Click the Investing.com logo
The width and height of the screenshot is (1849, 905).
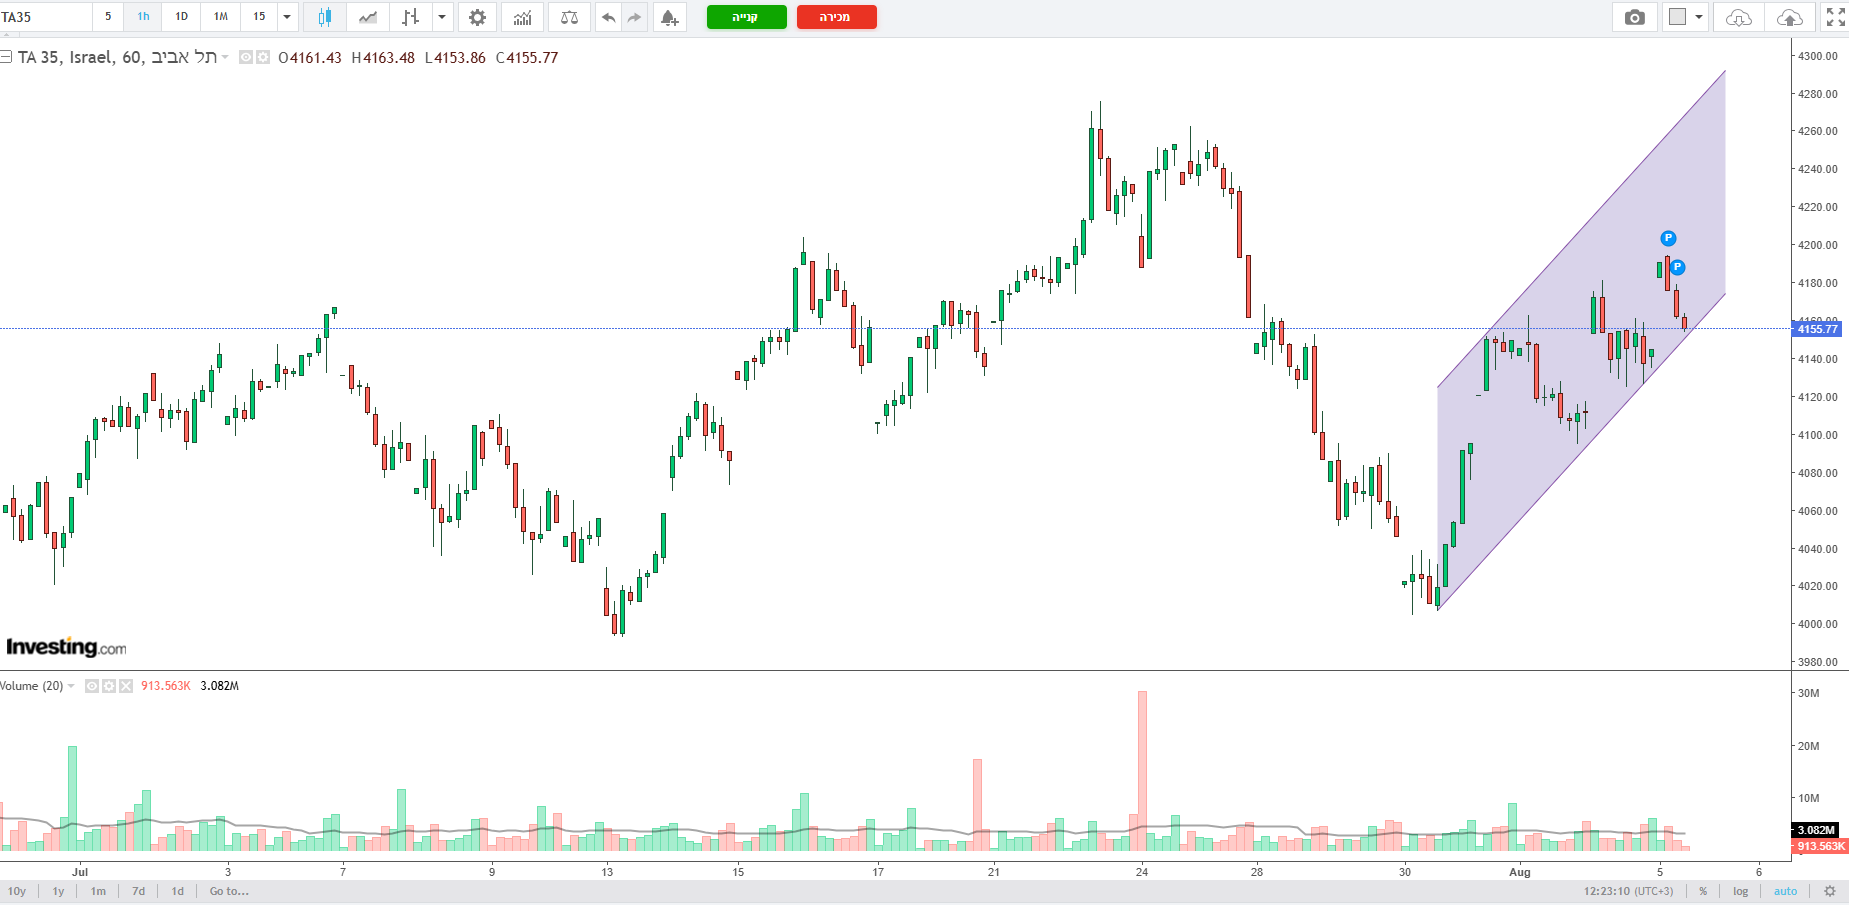pyautogui.click(x=66, y=647)
